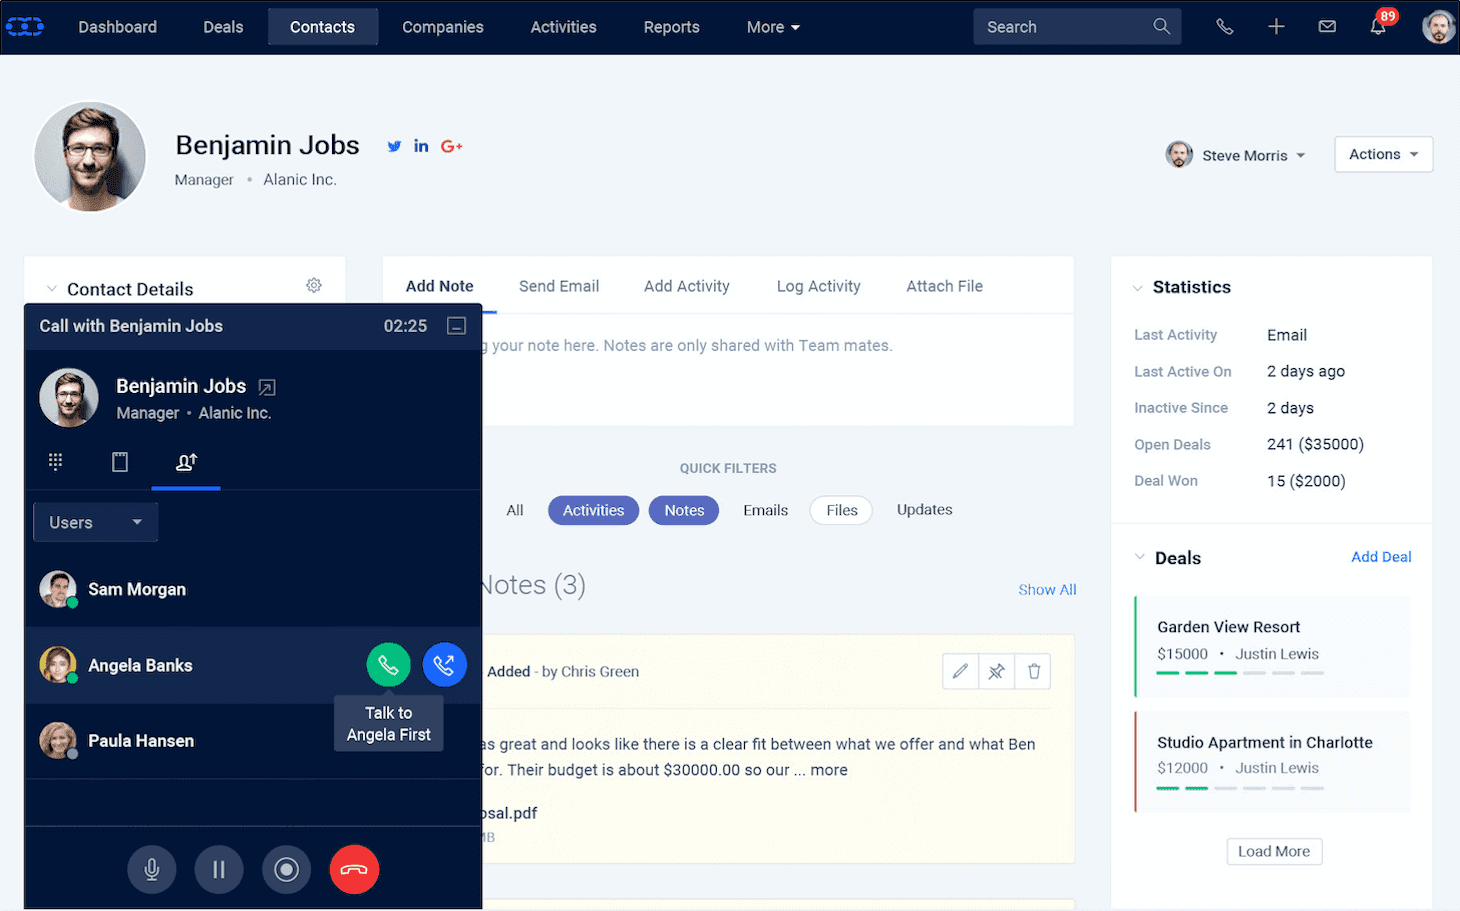Transfer the call to Angela Banks
The width and height of the screenshot is (1460, 911).
[444, 664]
